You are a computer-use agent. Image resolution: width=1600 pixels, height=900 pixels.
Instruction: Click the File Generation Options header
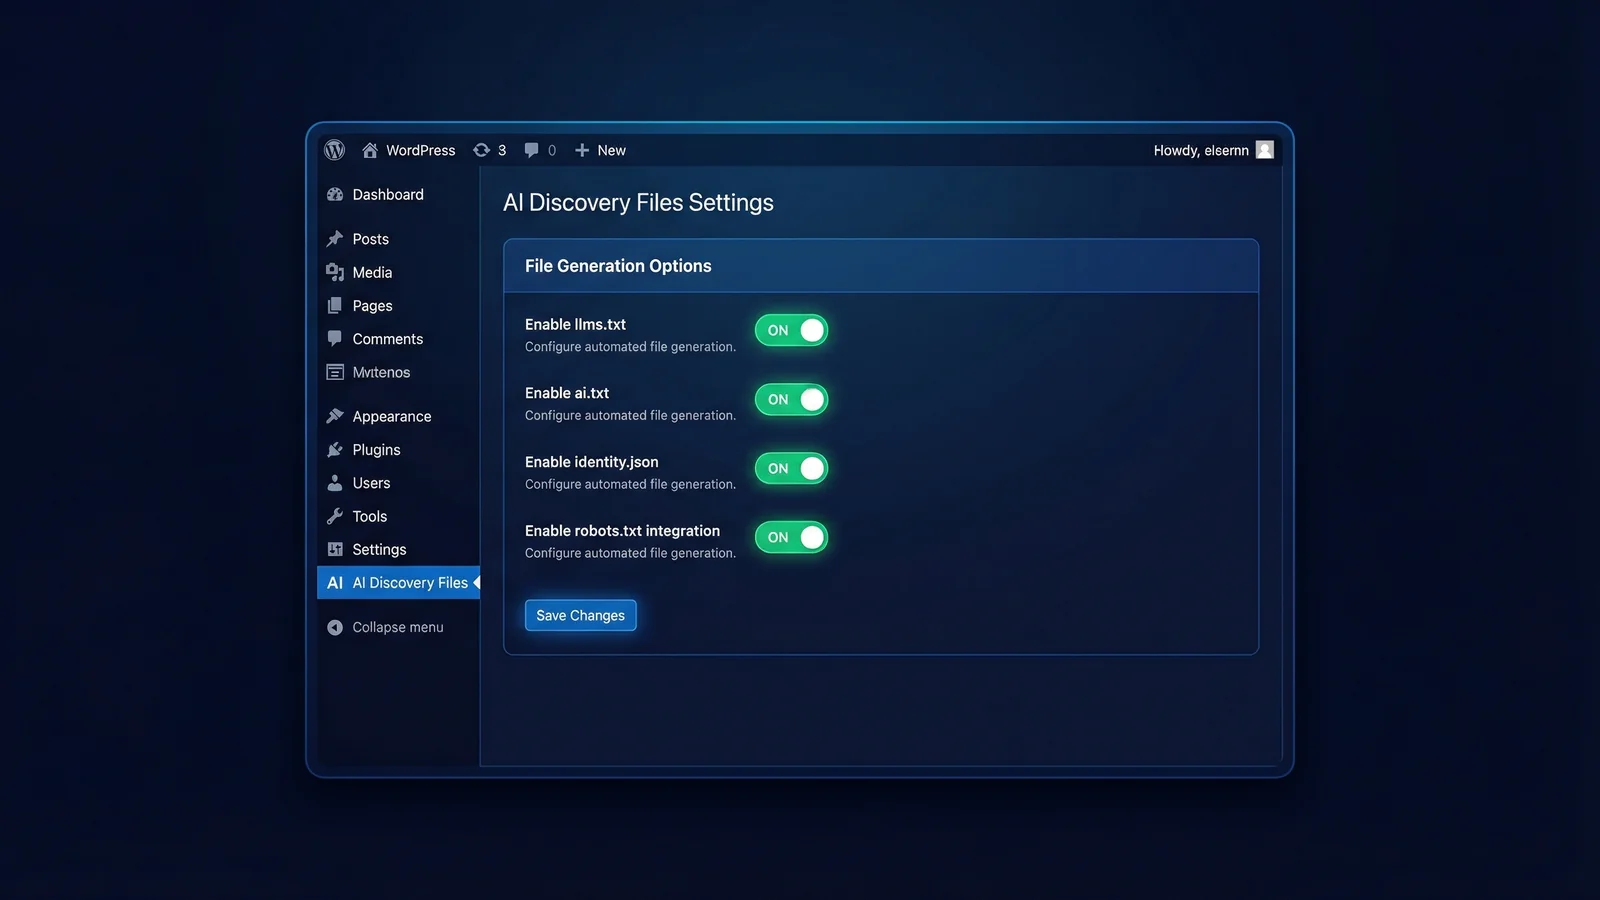pyautogui.click(x=618, y=266)
